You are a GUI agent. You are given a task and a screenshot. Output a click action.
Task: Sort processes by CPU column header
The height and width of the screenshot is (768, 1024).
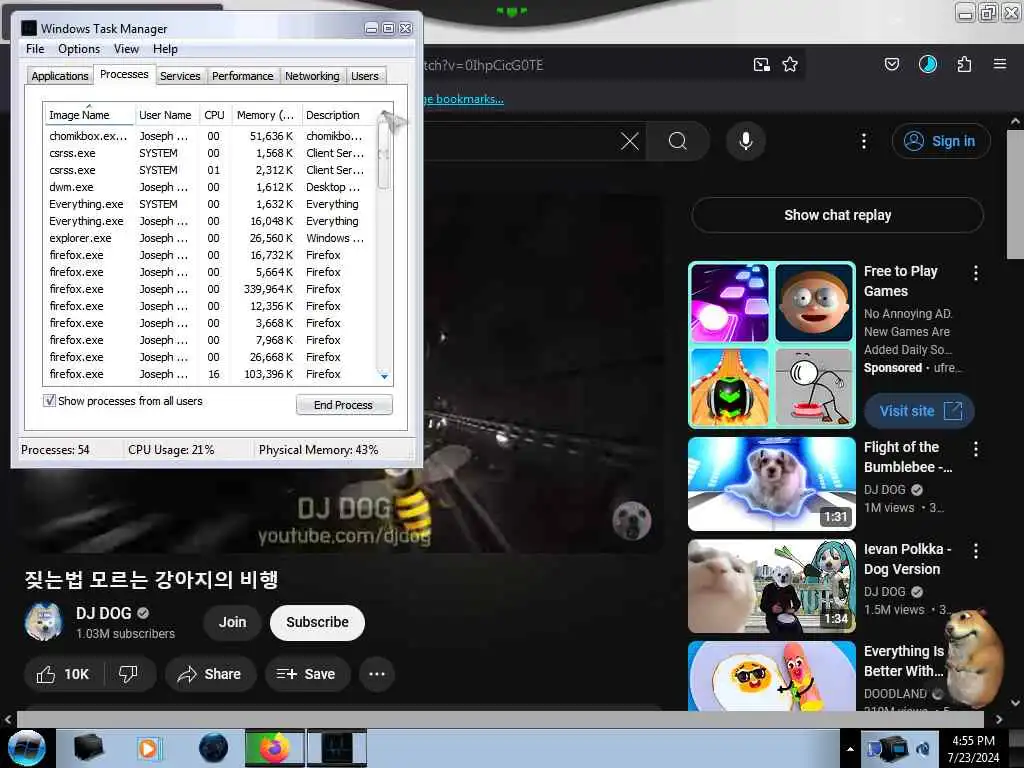coord(214,115)
